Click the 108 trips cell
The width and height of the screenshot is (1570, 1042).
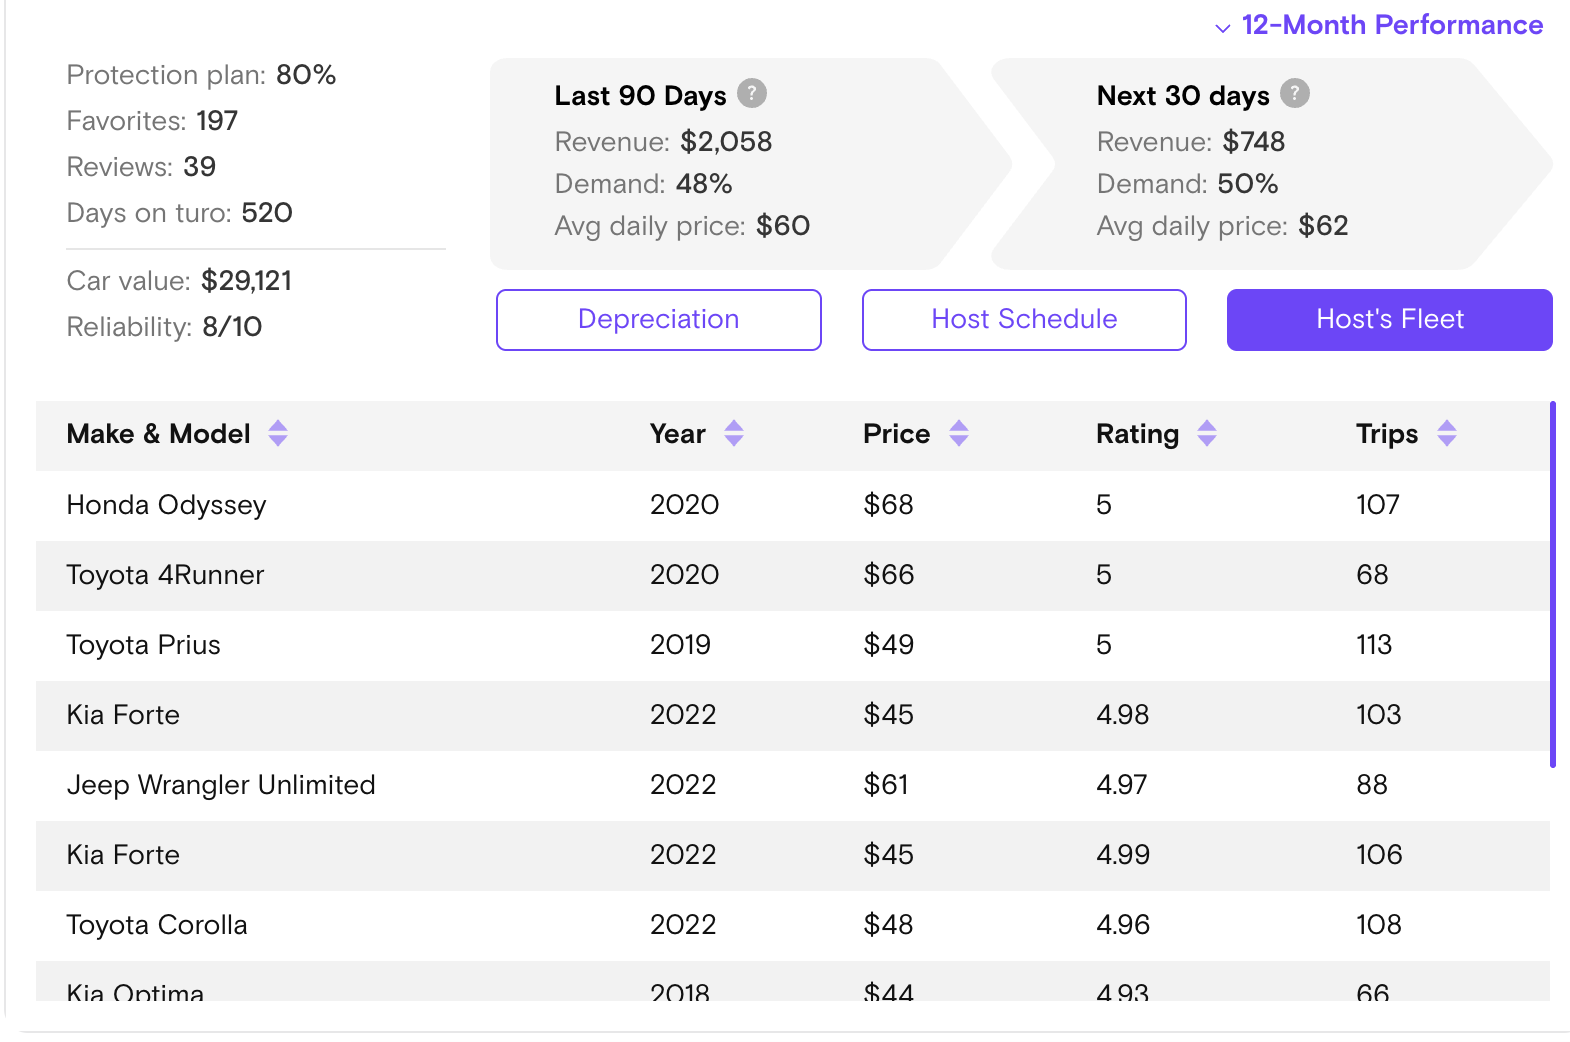coord(1379,925)
